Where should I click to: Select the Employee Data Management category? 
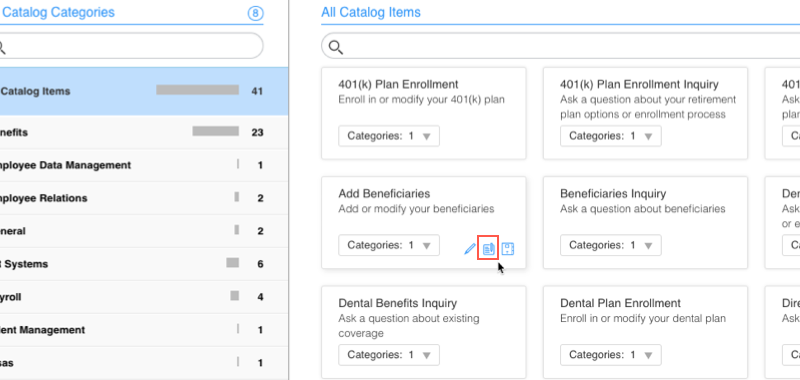click(x=144, y=165)
